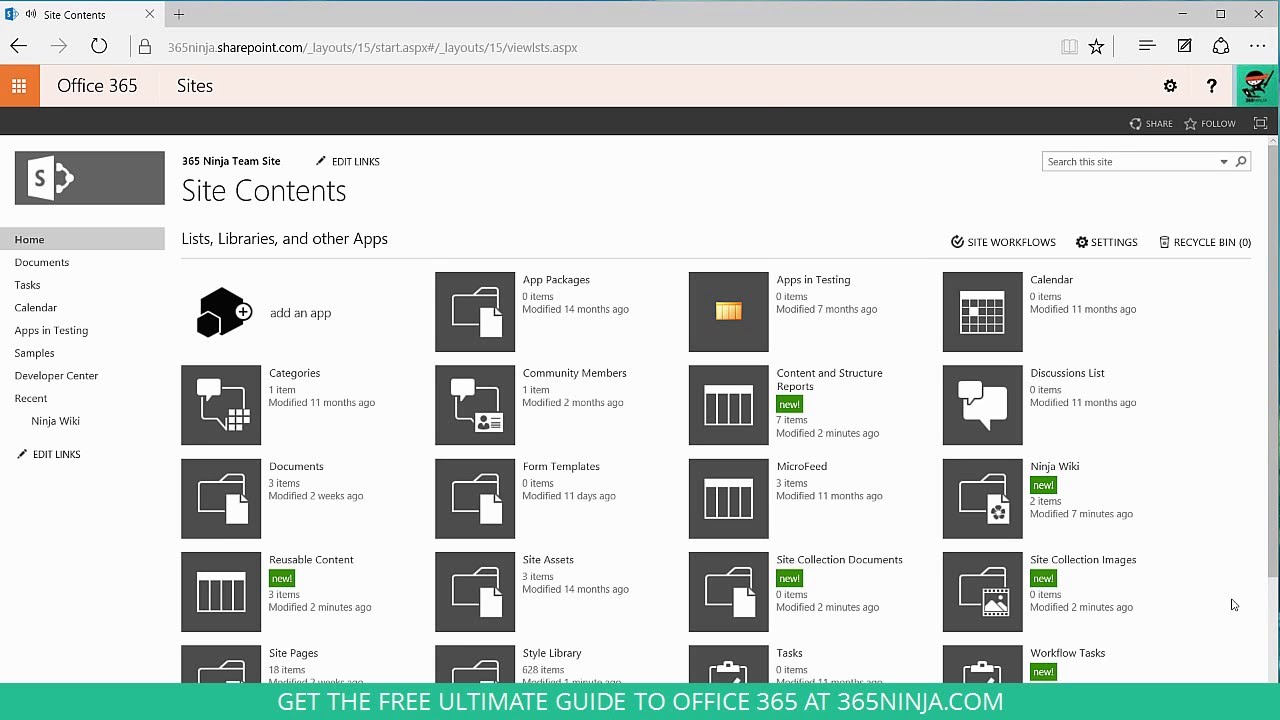Image resolution: width=1280 pixels, height=720 pixels.
Task: Open Content and Structure Reports icon
Action: pos(729,405)
